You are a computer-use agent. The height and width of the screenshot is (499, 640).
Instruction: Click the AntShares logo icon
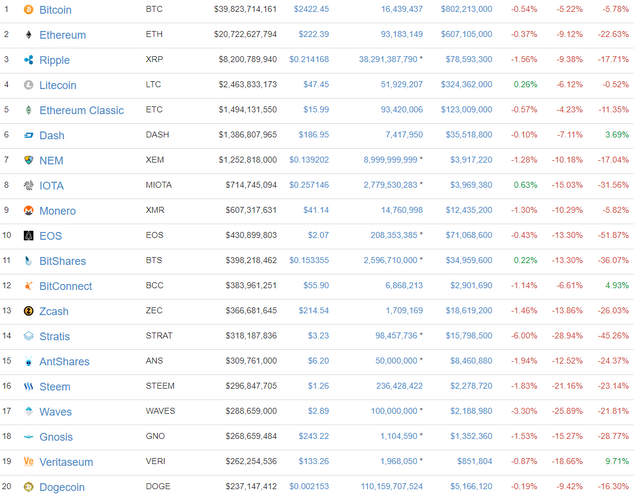[29, 361]
